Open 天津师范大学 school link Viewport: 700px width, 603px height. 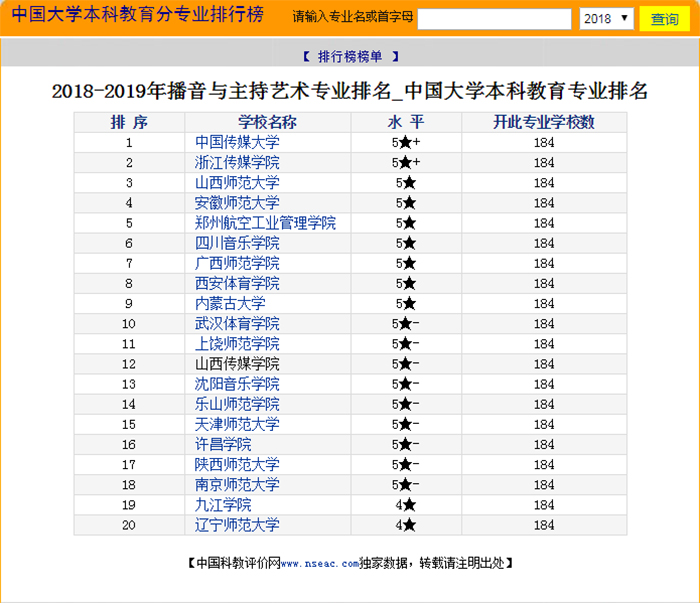click(237, 424)
